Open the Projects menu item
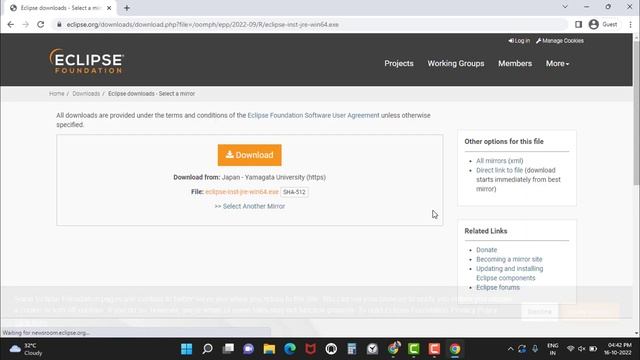The height and width of the screenshot is (360, 640). (399, 63)
